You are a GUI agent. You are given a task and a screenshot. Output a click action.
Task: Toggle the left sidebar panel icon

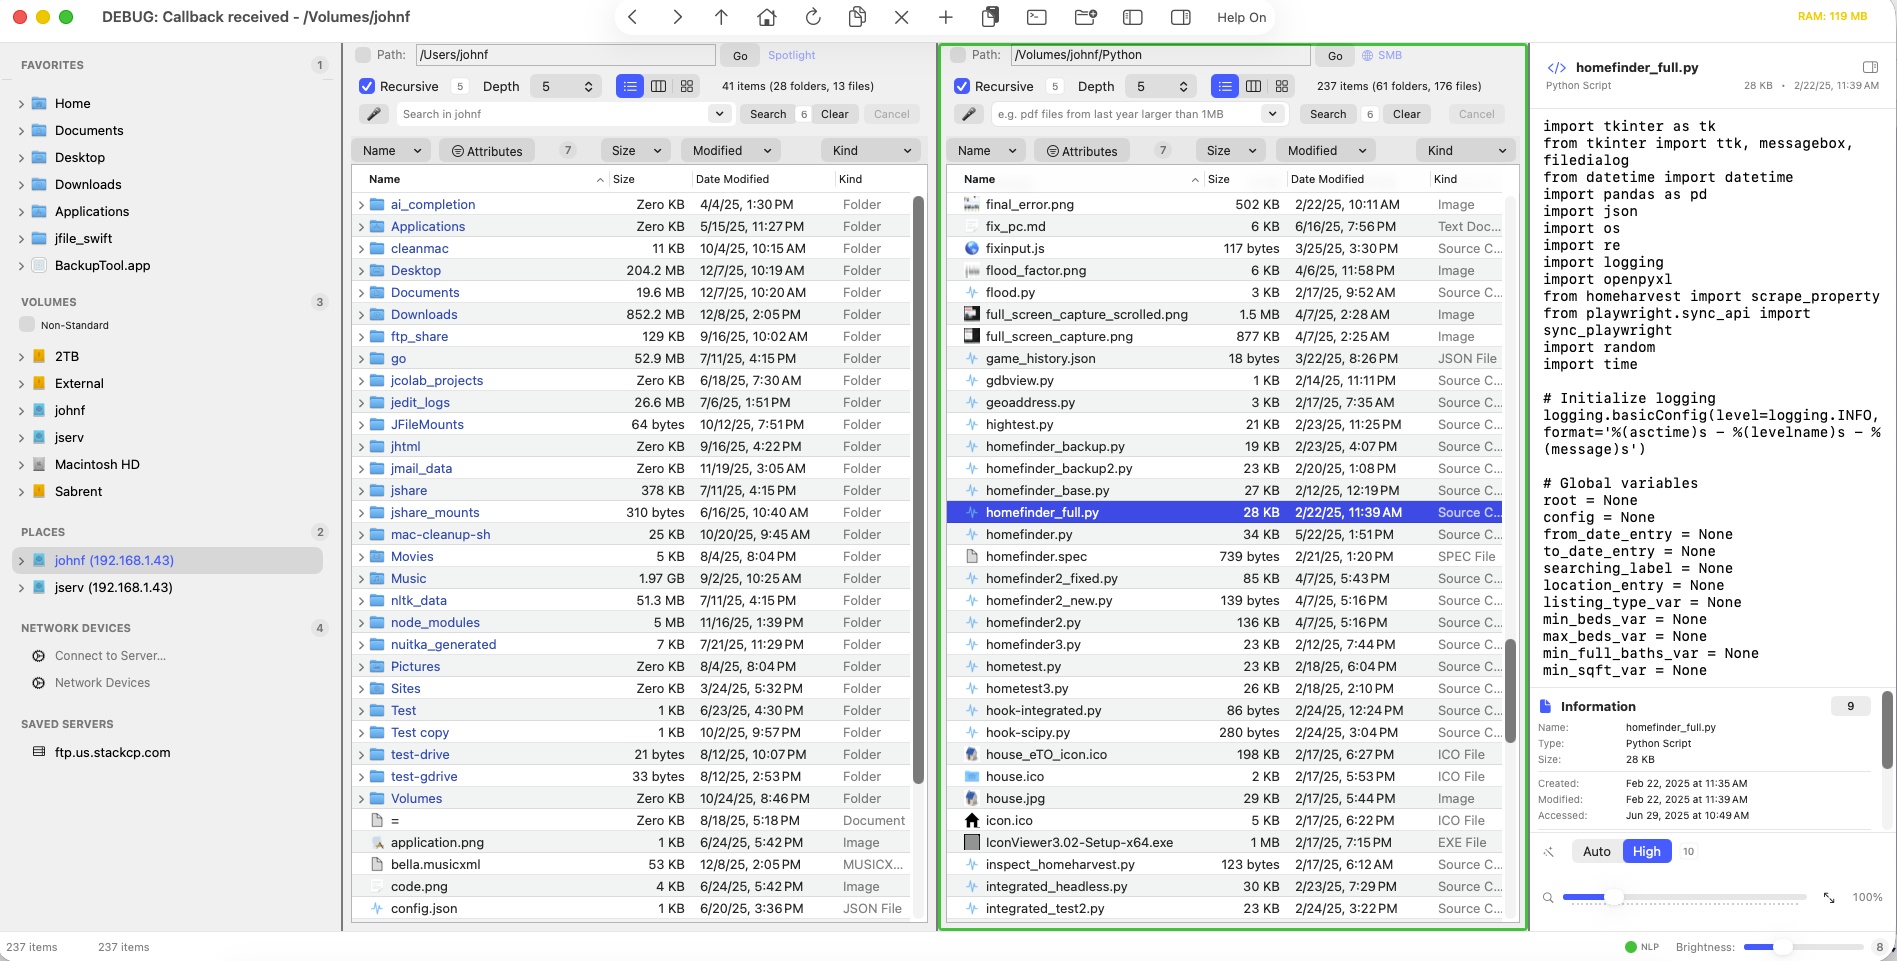(1133, 17)
